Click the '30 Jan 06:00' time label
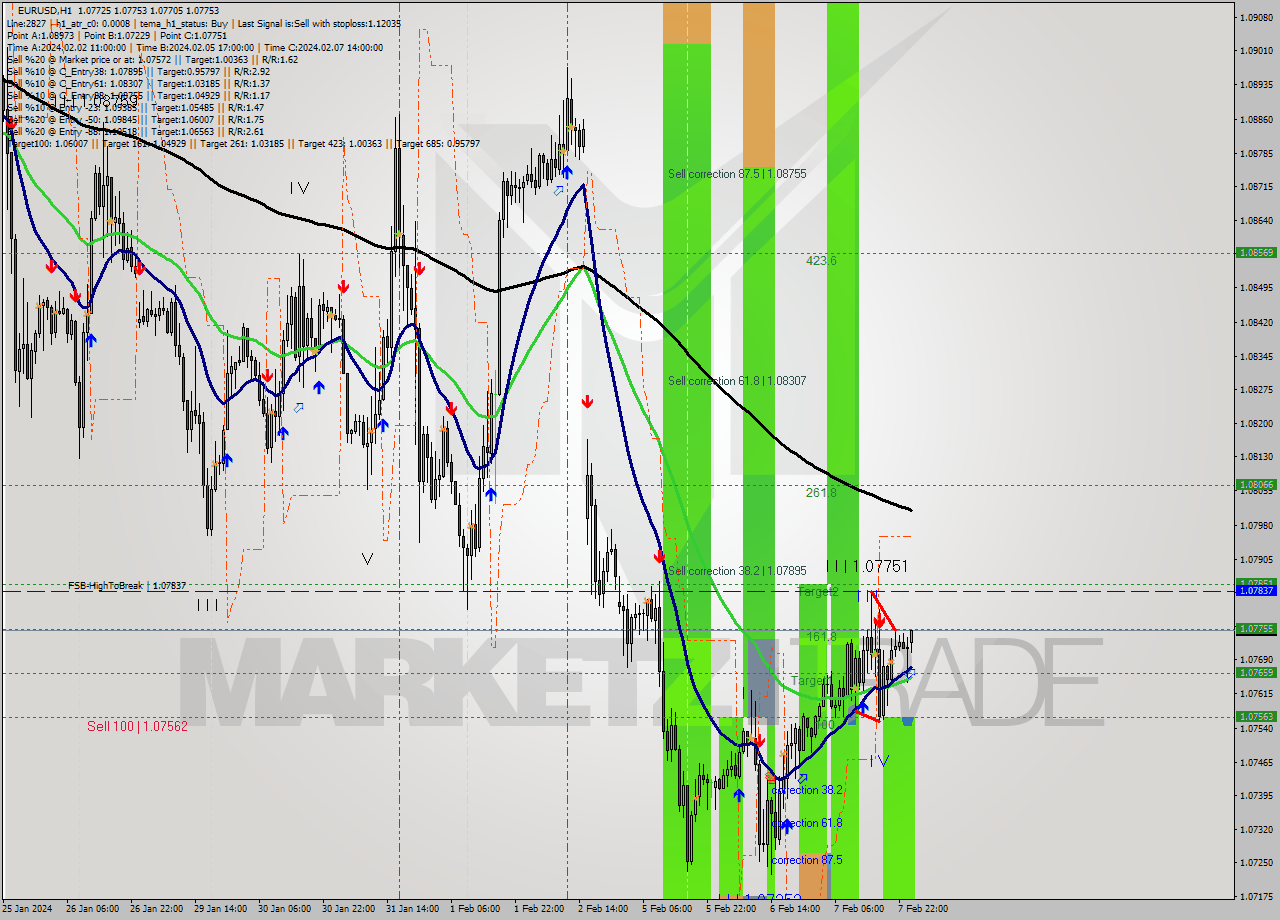1280x920 pixels. coord(284,909)
